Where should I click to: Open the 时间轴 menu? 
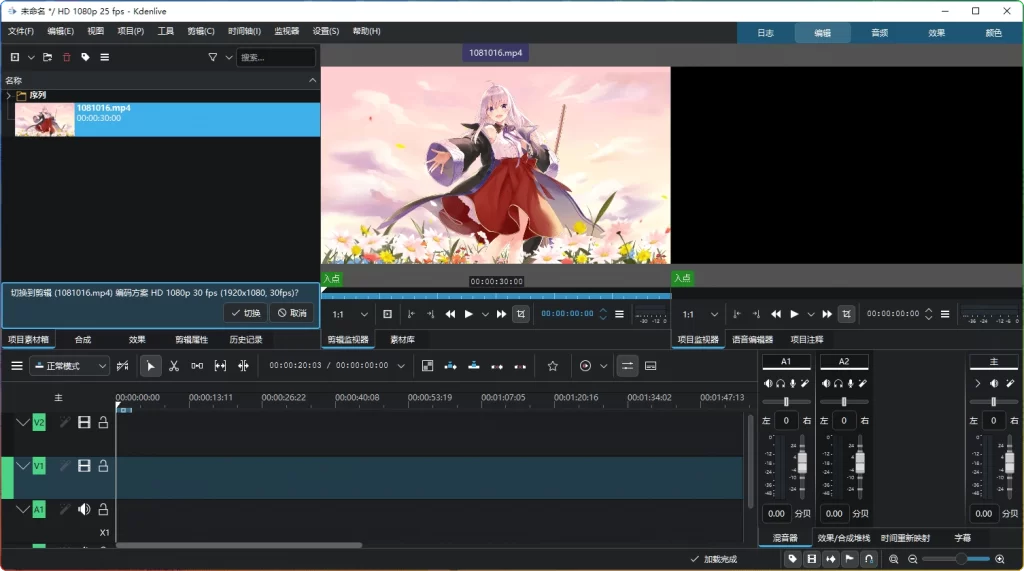pos(244,31)
